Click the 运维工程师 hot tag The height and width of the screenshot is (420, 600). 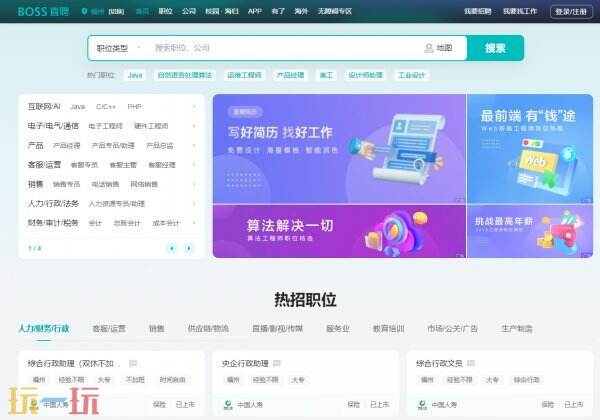245,75
